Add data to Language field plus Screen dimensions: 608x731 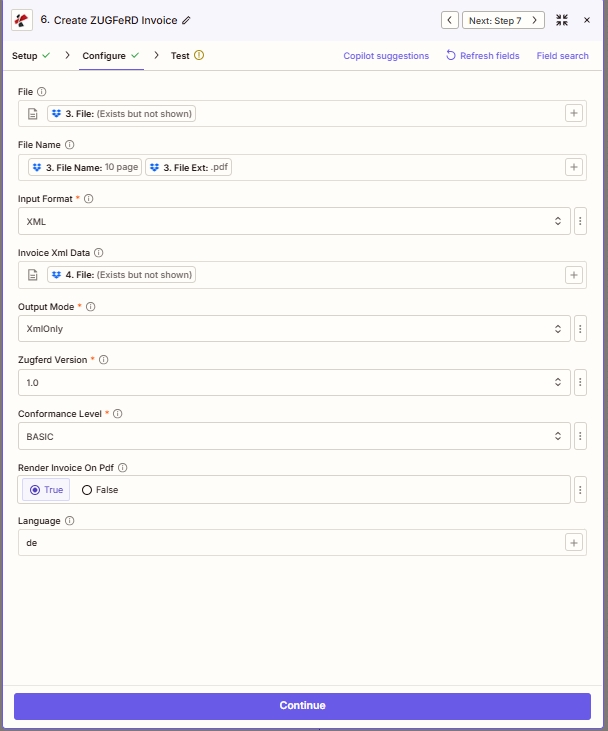[573, 543]
